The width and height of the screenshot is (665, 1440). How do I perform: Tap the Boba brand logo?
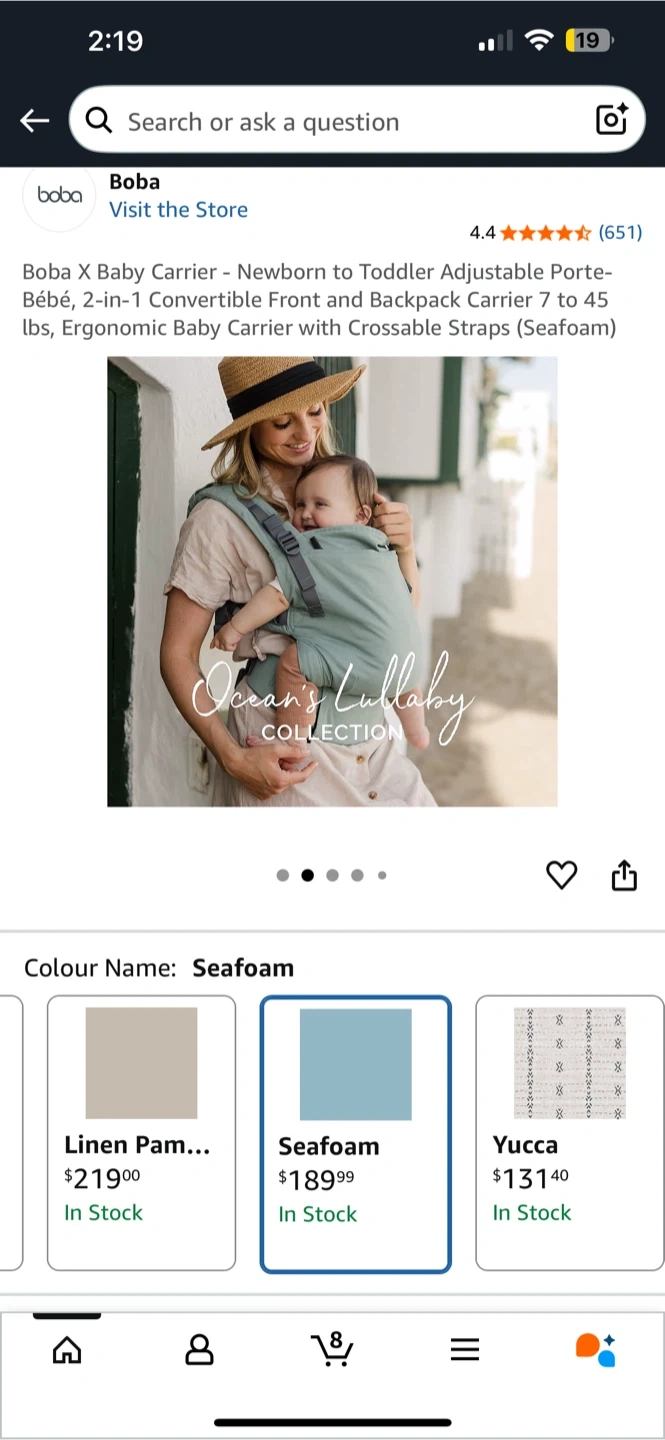point(59,195)
